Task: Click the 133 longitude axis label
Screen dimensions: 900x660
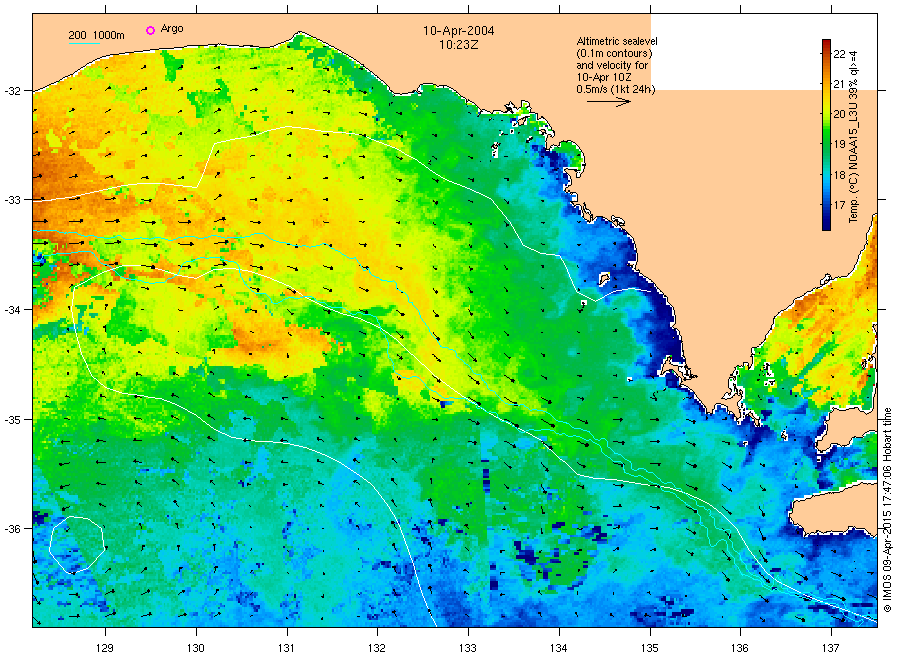Action: 468,648
